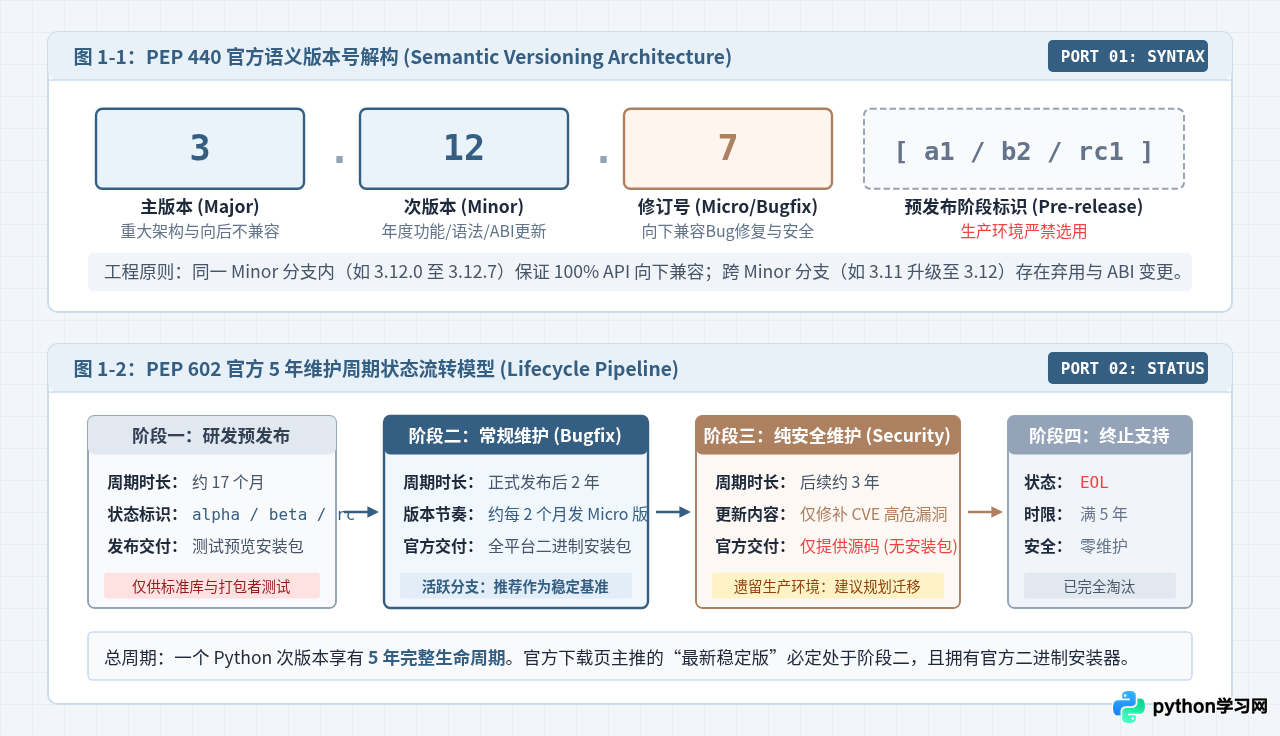Image resolution: width=1280 pixels, height=736 pixels.
Task: Select the label '修订号 (Micro/Bugfix)'
Action: (x=728, y=207)
